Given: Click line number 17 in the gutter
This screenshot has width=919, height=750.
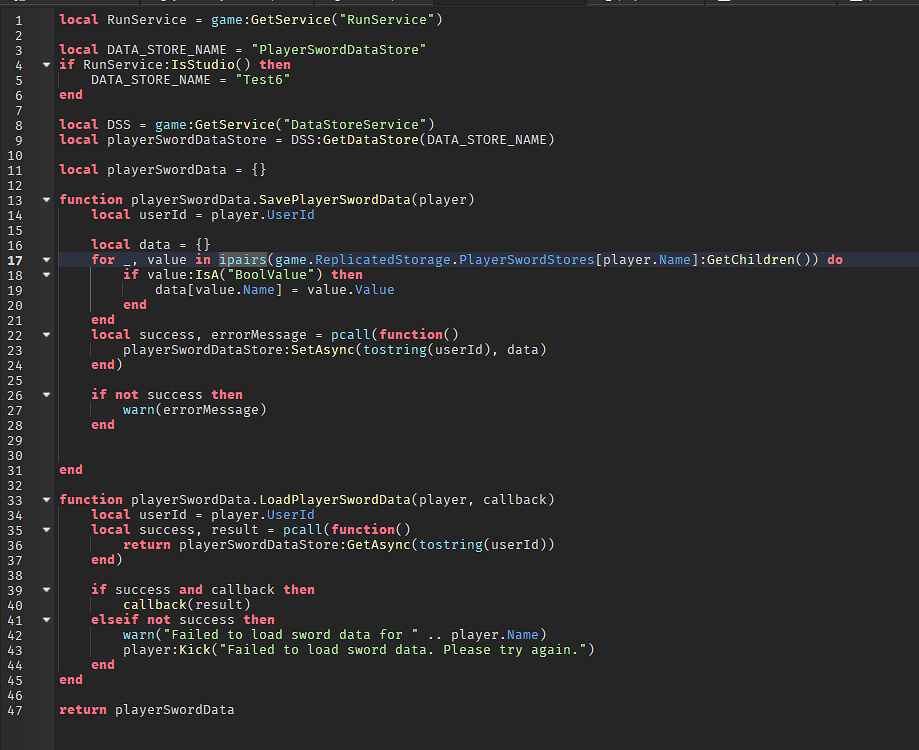Looking at the screenshot, I should (x=15, y=261).
